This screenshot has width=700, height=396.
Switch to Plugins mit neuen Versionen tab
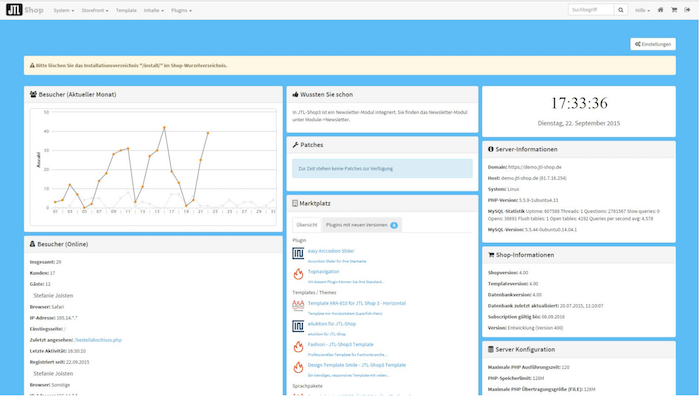pos(362,225)
